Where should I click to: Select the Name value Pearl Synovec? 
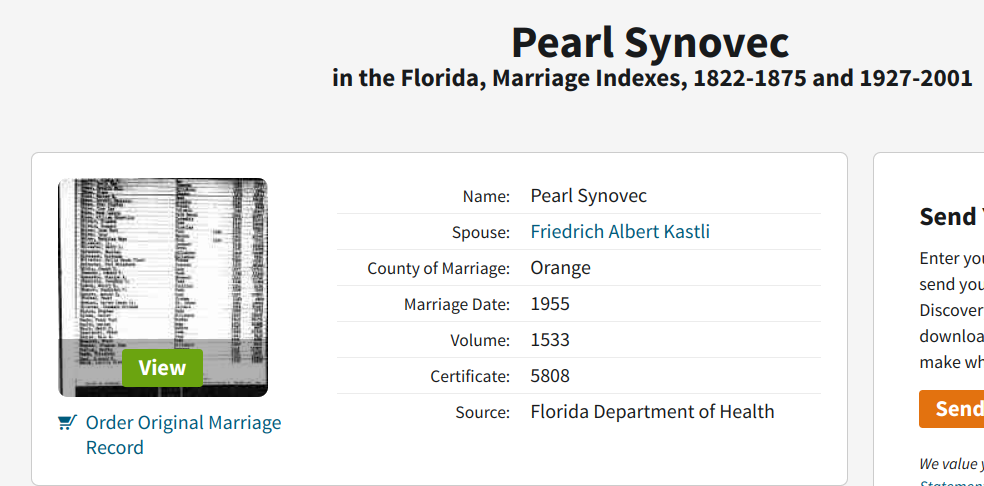(589, 196)
